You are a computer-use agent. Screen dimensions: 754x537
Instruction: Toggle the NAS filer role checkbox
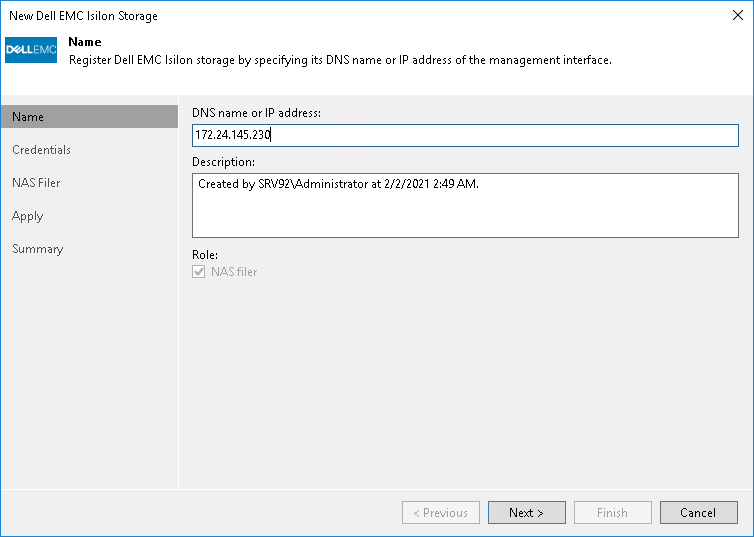click(x=200, y=272)
